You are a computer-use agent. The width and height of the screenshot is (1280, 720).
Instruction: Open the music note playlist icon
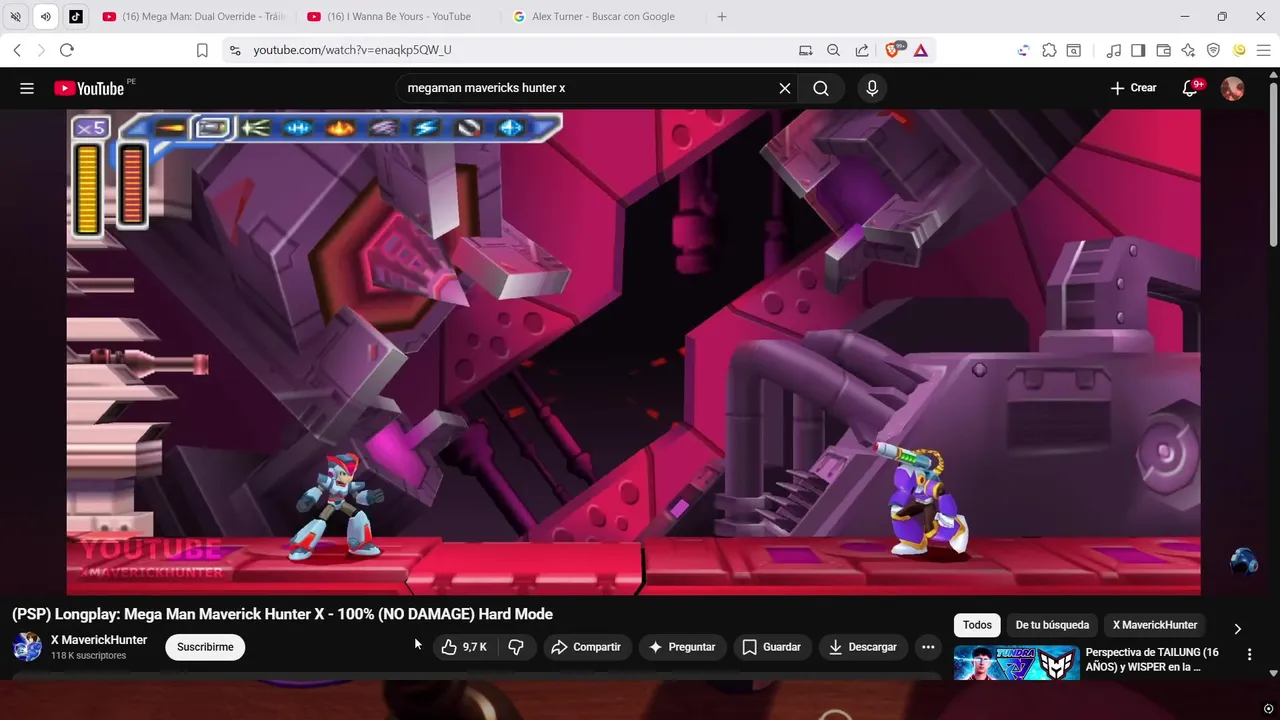(1114, 50)
